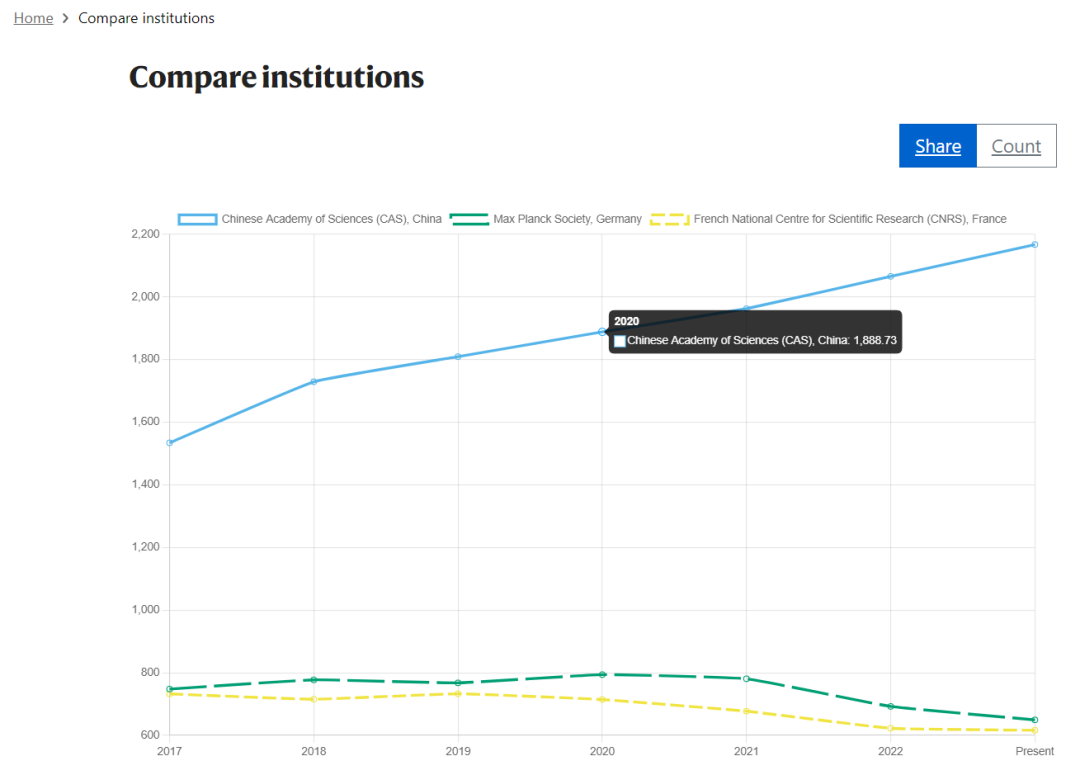The width and height of the screenshot is (1080, 775).
Task: Select CNRS 2021 yellow data point
Action: pyautogui.click(x=746, y=711)
